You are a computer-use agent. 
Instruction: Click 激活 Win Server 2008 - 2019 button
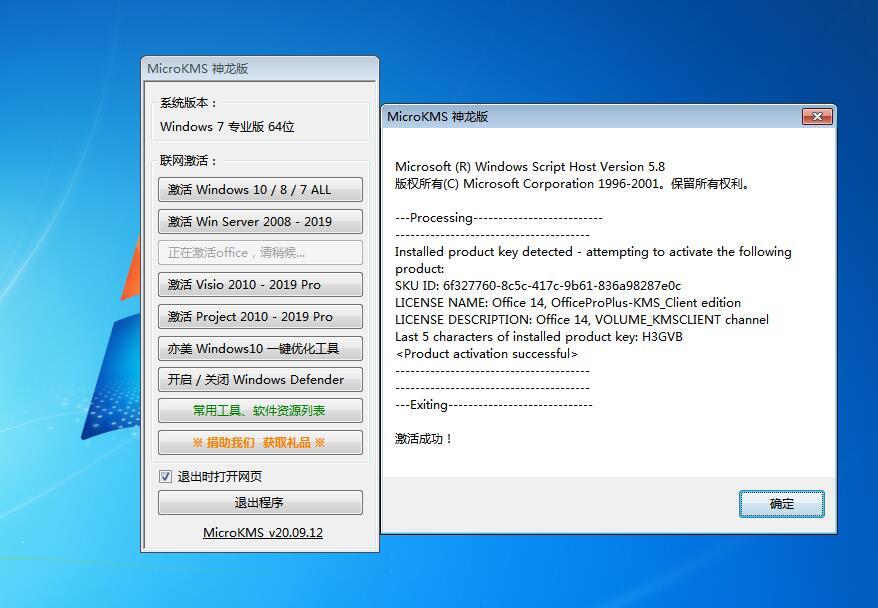(260, 222)
